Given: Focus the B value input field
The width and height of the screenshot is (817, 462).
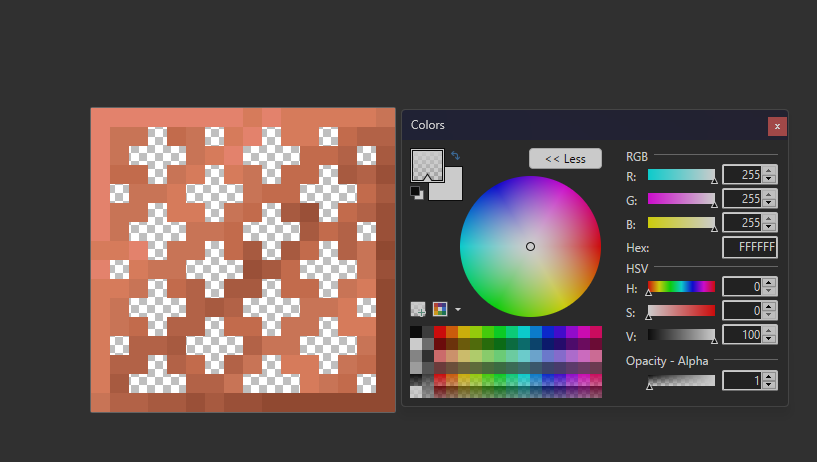Looking at the screenshot, I should [x=742, y=222].
